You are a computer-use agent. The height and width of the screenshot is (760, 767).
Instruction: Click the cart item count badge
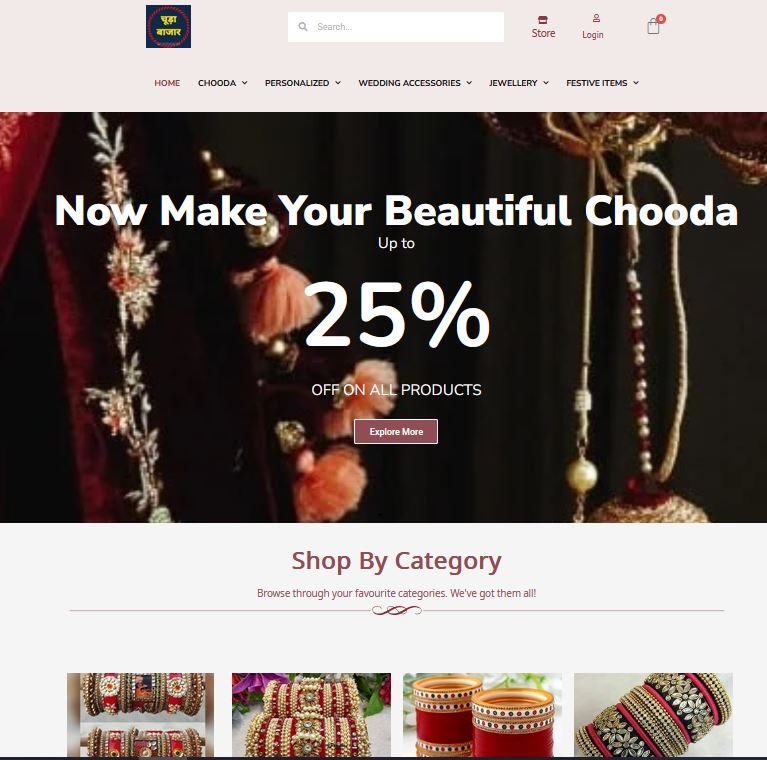coord(661,19)
